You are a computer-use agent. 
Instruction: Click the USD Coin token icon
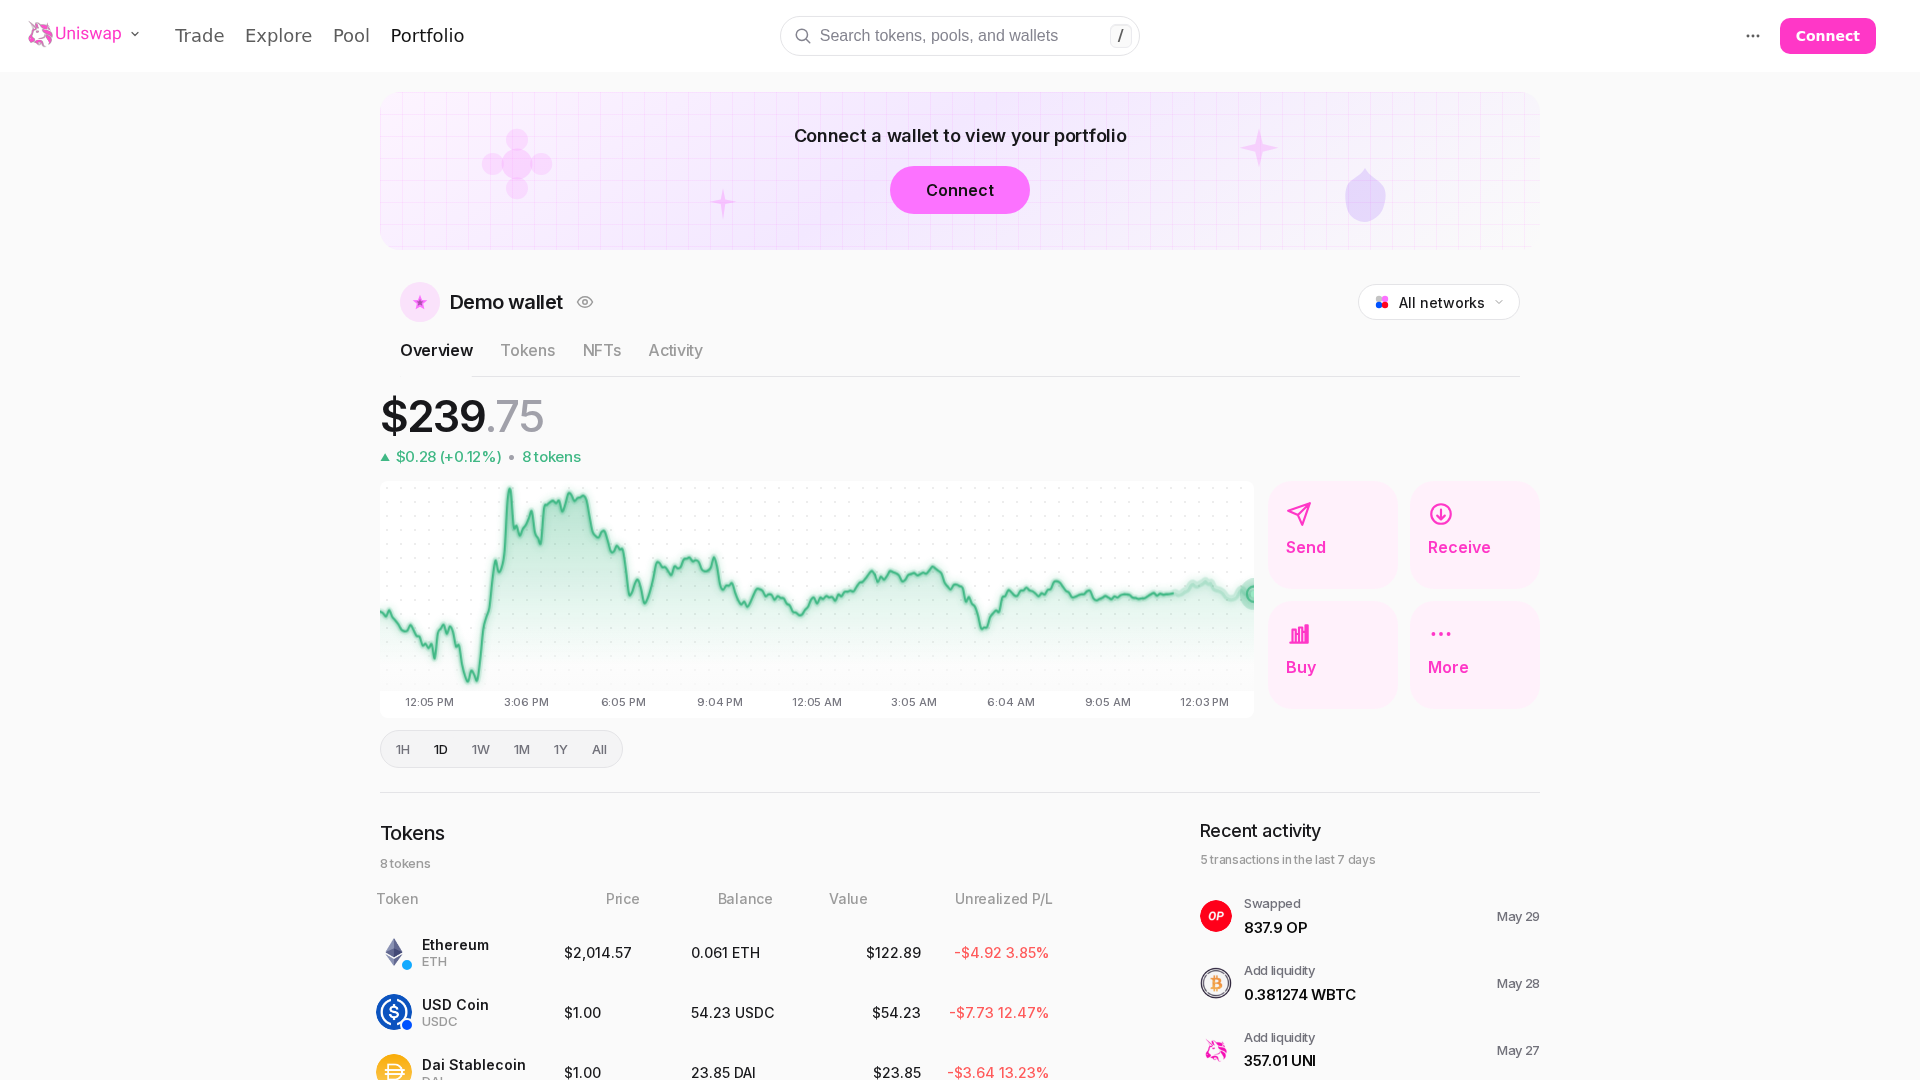click(394, 1012)
